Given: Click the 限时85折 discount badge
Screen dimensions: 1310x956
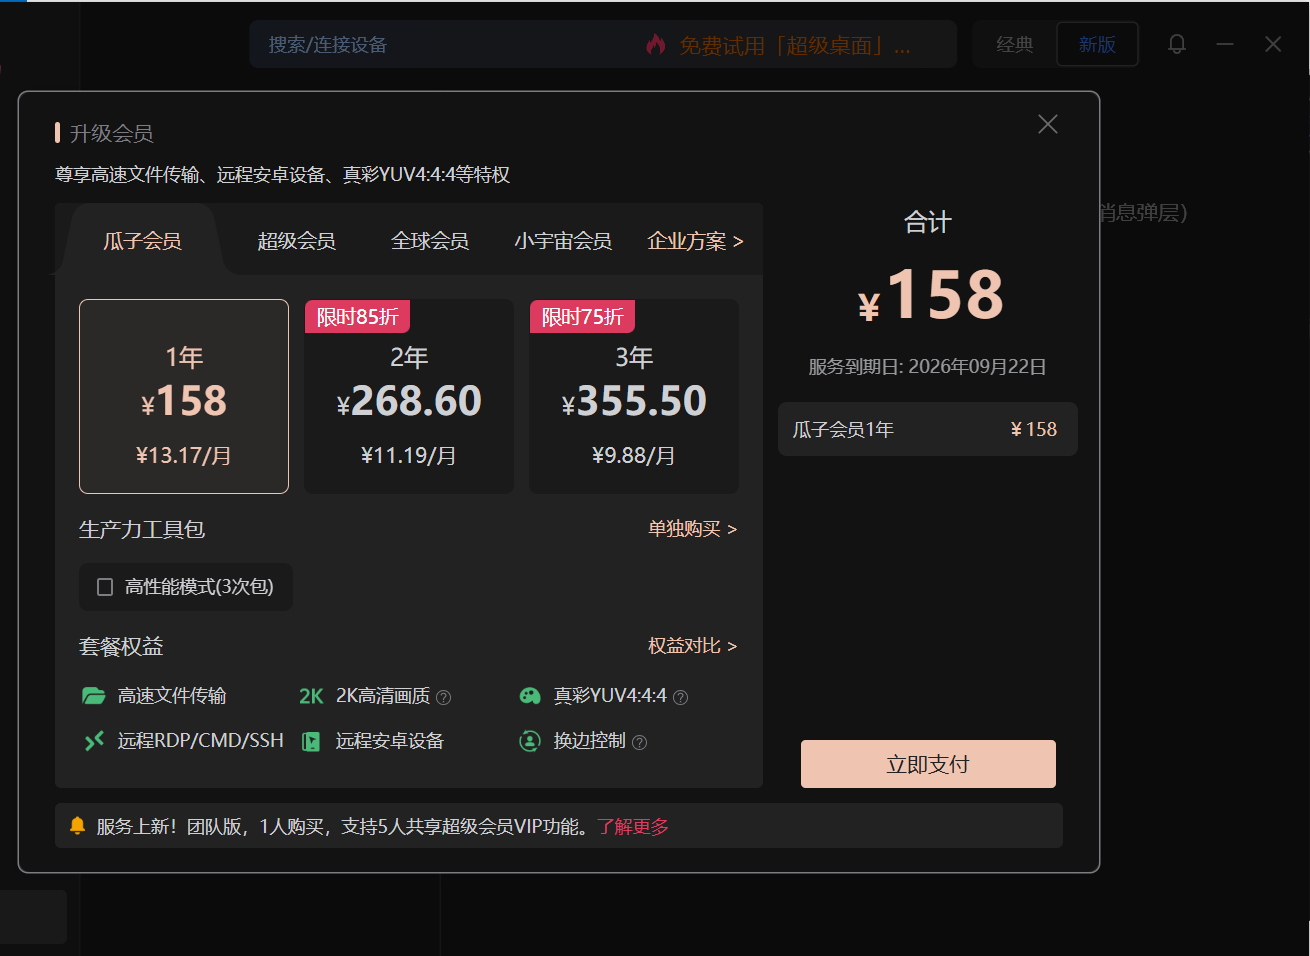Looking at the screenshot, I should tap(357, 317).
